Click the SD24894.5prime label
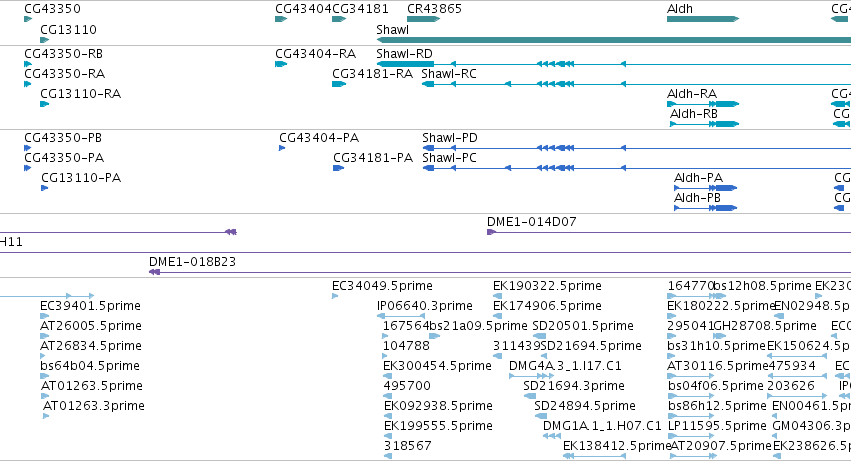The image size is (851, 461). click(x=585, y=407)
